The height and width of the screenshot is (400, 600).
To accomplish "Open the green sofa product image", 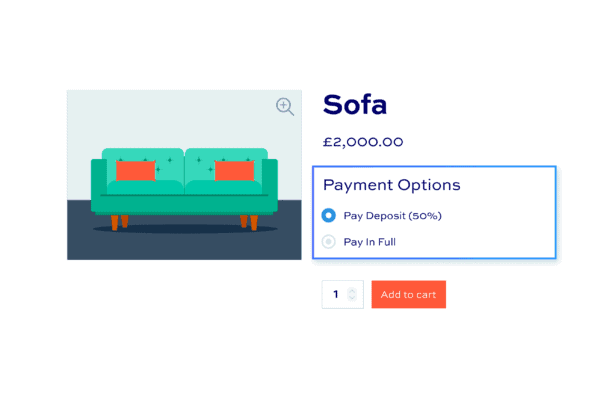I will click(x=184, y=175).
